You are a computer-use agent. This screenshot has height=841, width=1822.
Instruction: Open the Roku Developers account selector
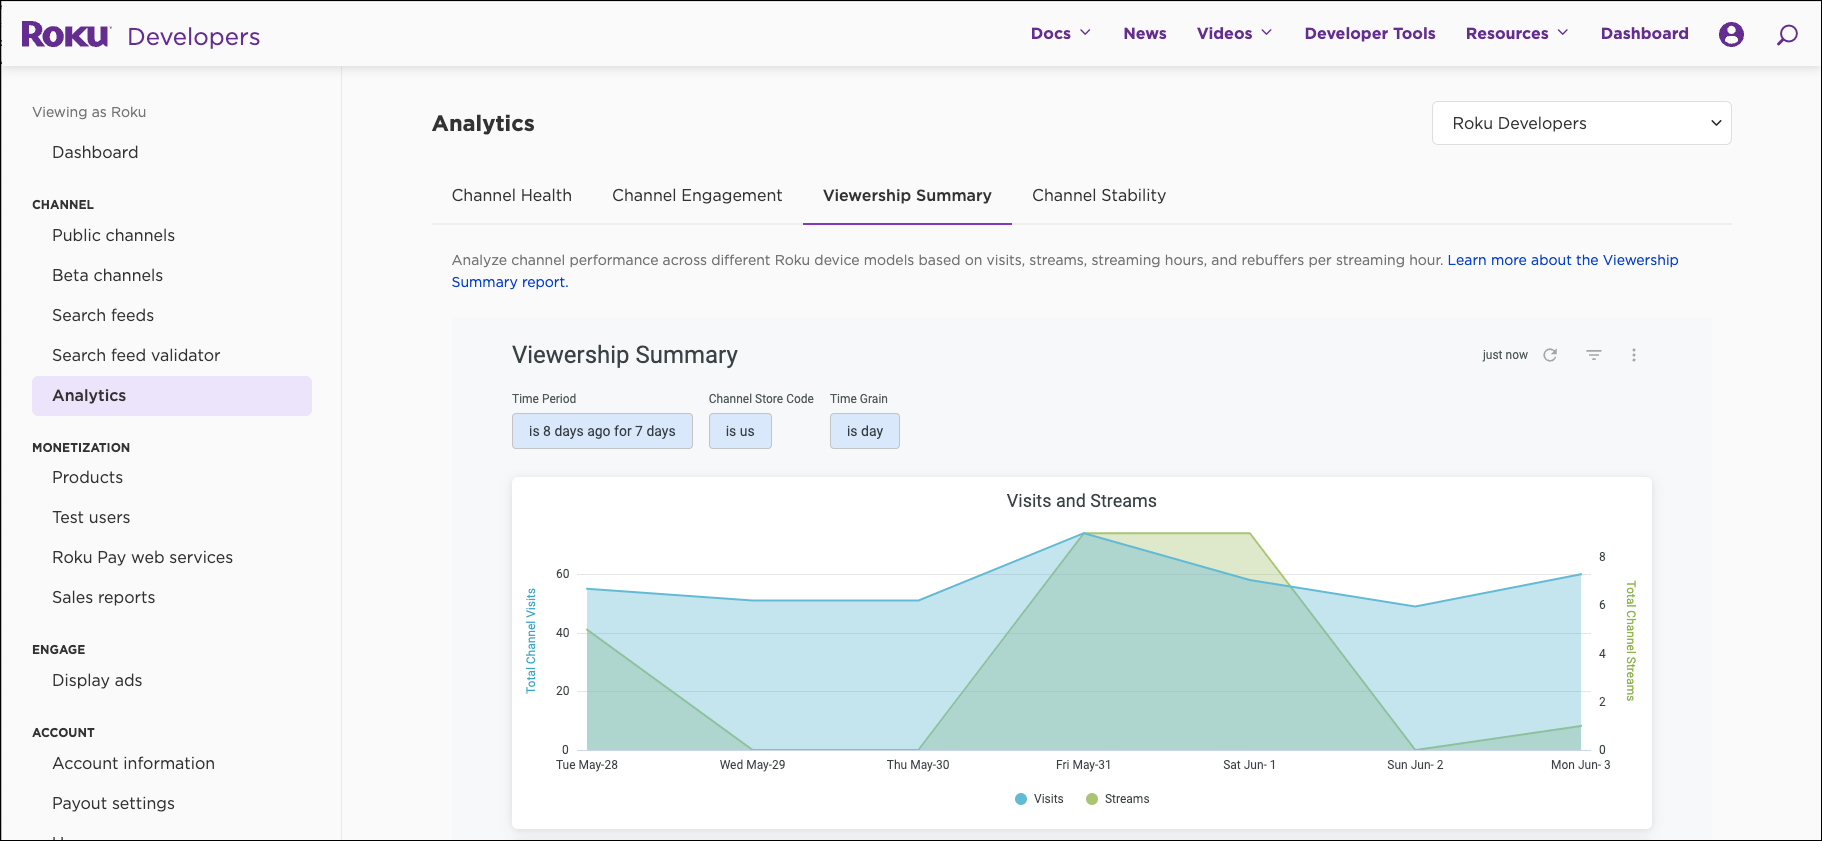(1581, 123)
